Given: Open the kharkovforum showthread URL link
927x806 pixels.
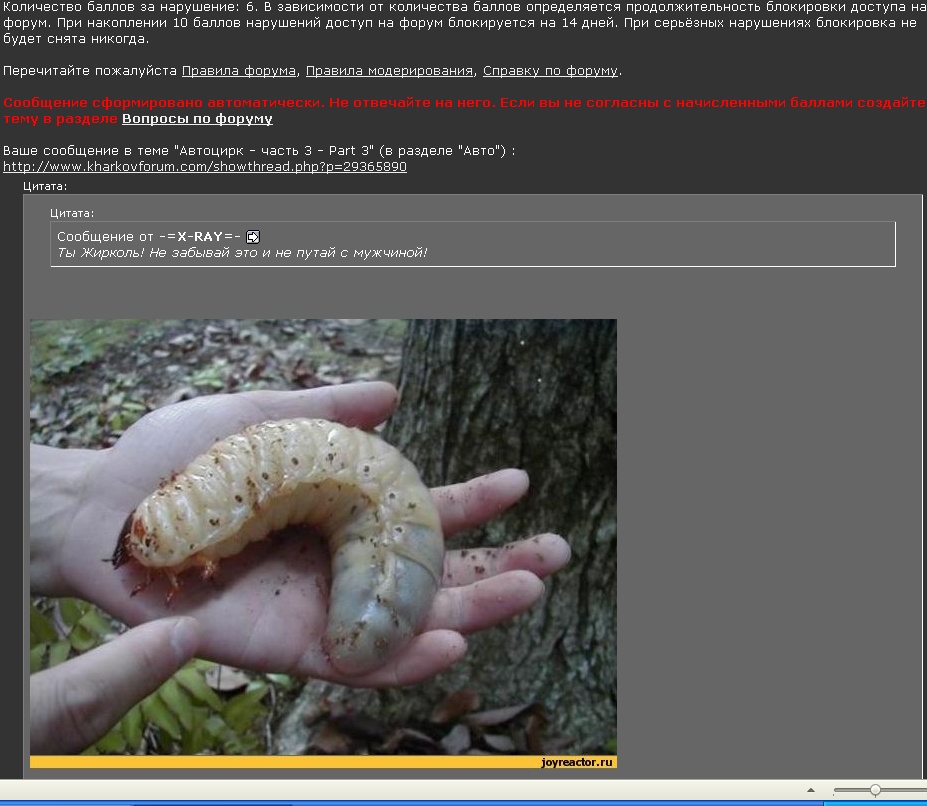Looking at the screenshot, I should 205,167.
